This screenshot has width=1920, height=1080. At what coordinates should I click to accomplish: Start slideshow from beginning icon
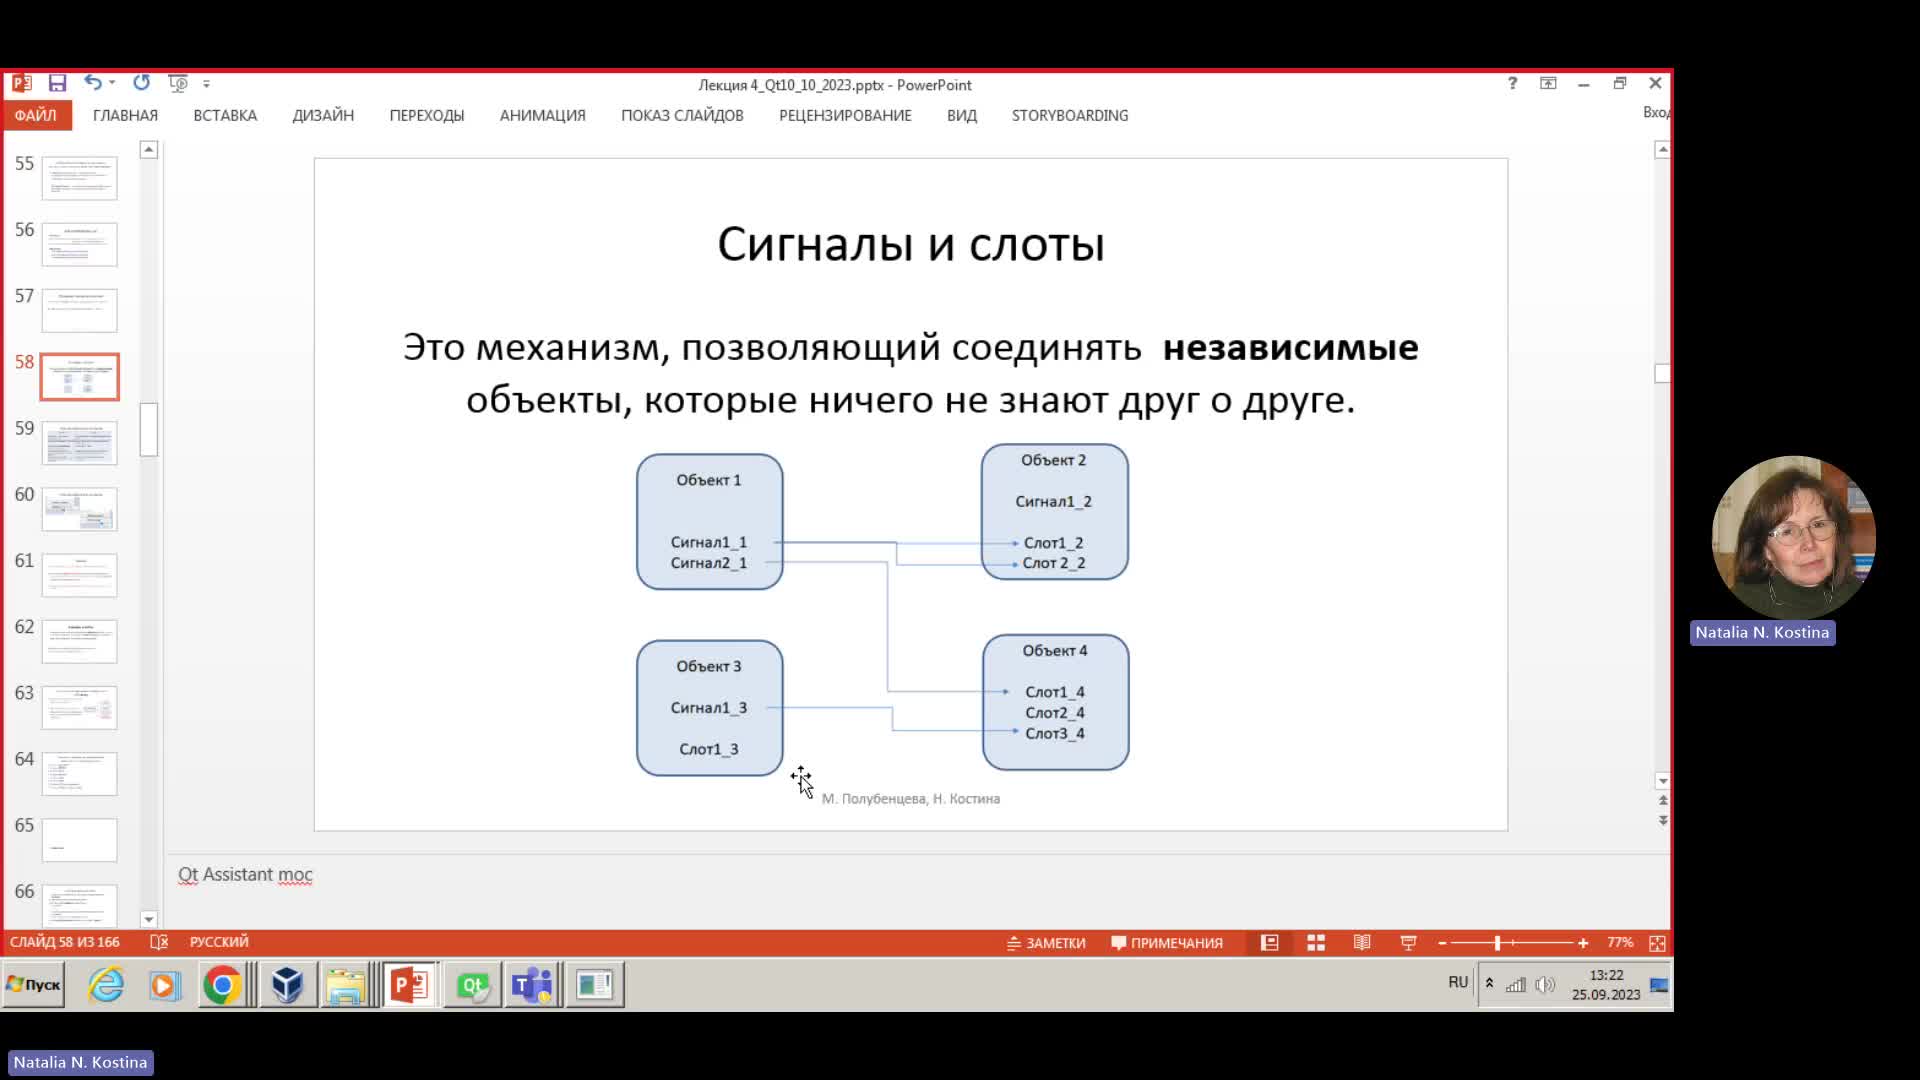[178, 83]
